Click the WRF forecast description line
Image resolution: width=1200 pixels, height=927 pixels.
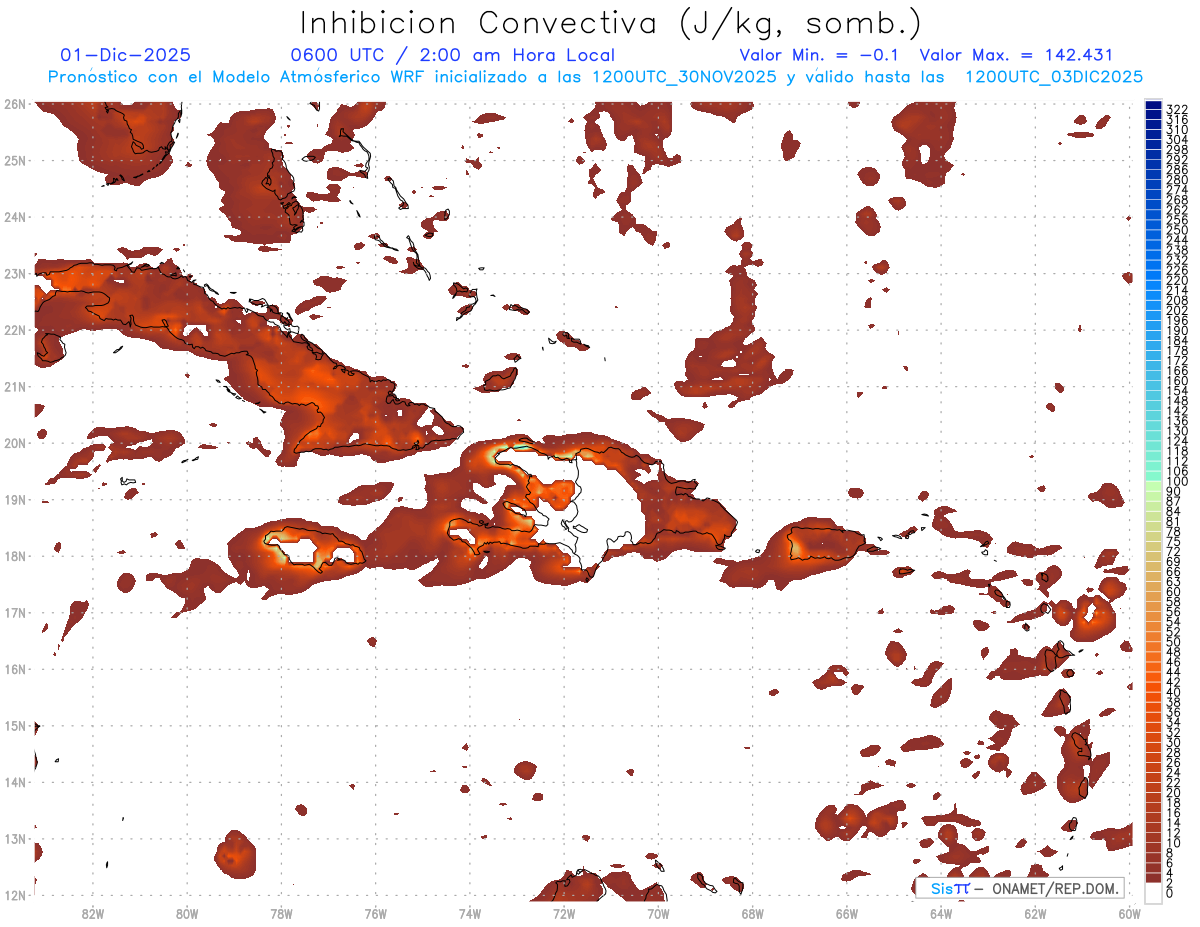click(x=595, y=77)
